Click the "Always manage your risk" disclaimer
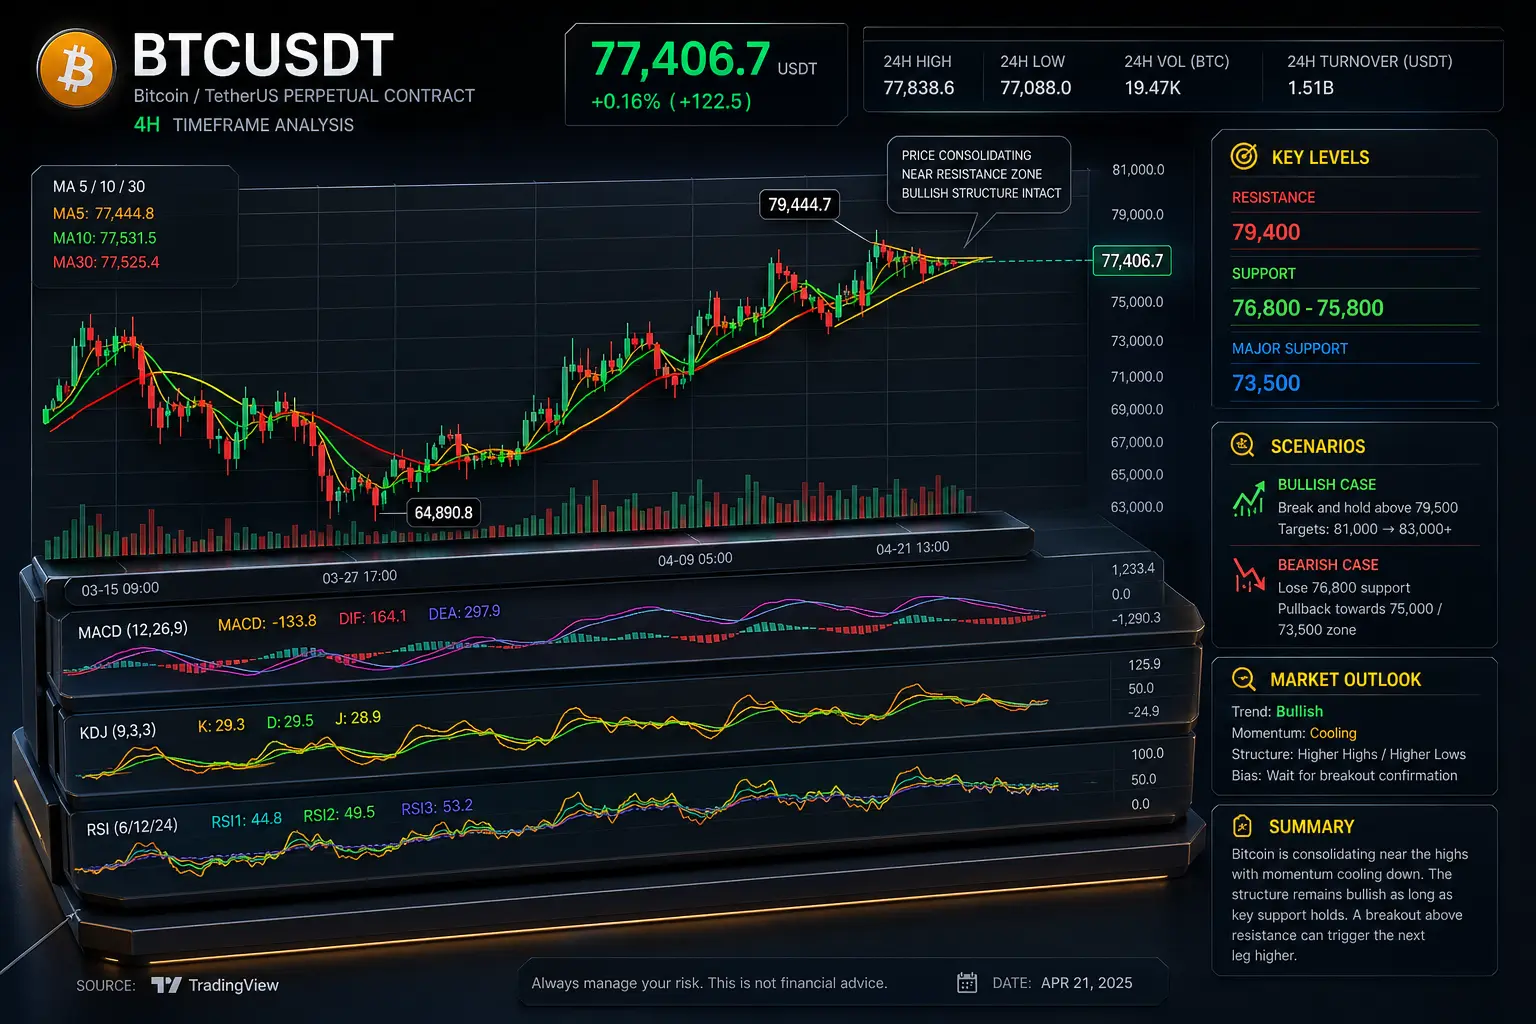1536x1024 pixels. [709, 983]
